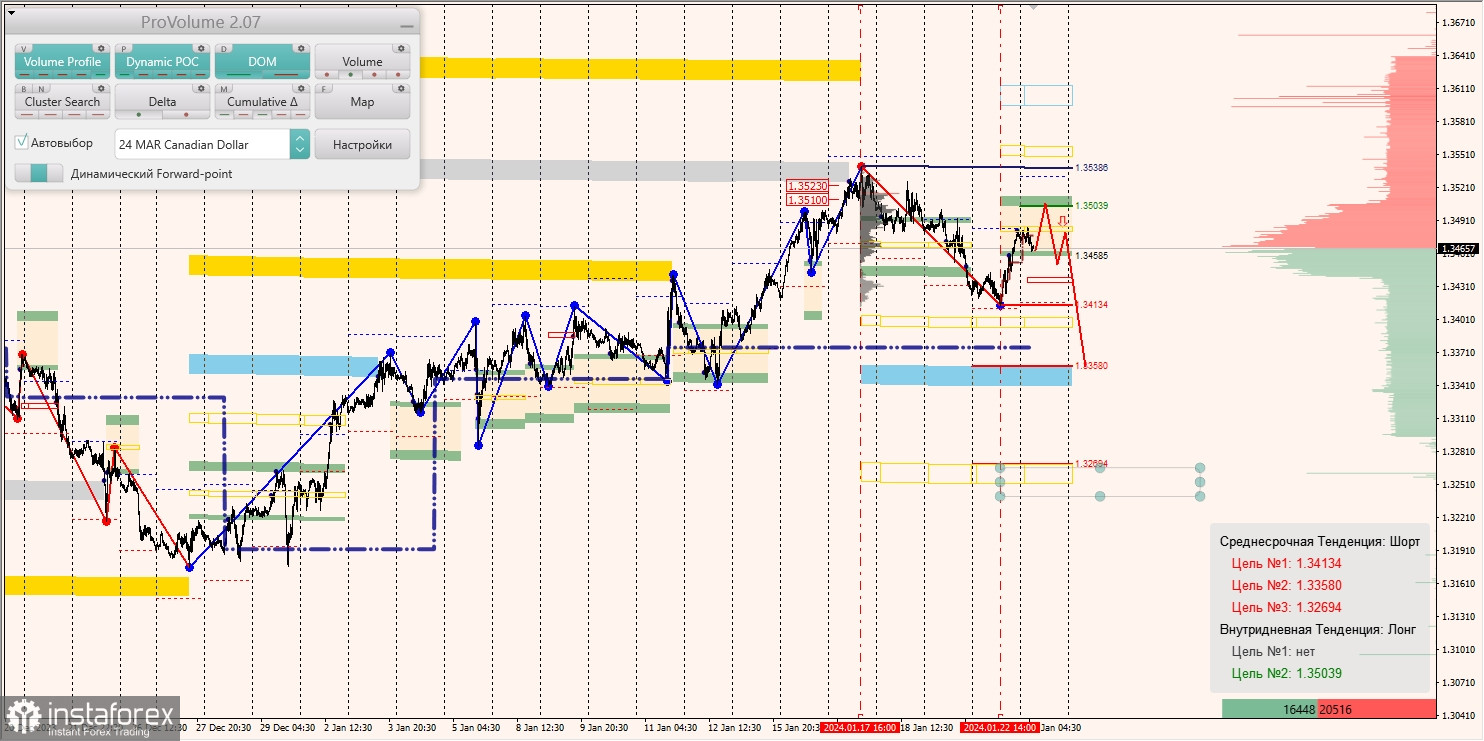Image resolution: width=1484 pixels, height=741 pixels.
Task: Open Map gear settings
Action: pos(401,88)
